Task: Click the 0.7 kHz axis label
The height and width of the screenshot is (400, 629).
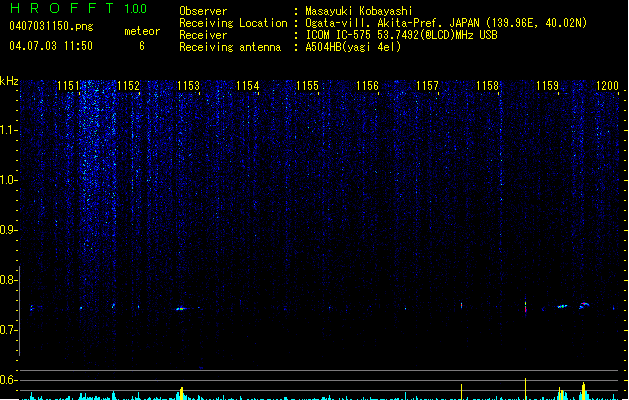Action: click(x=8, y=330)
